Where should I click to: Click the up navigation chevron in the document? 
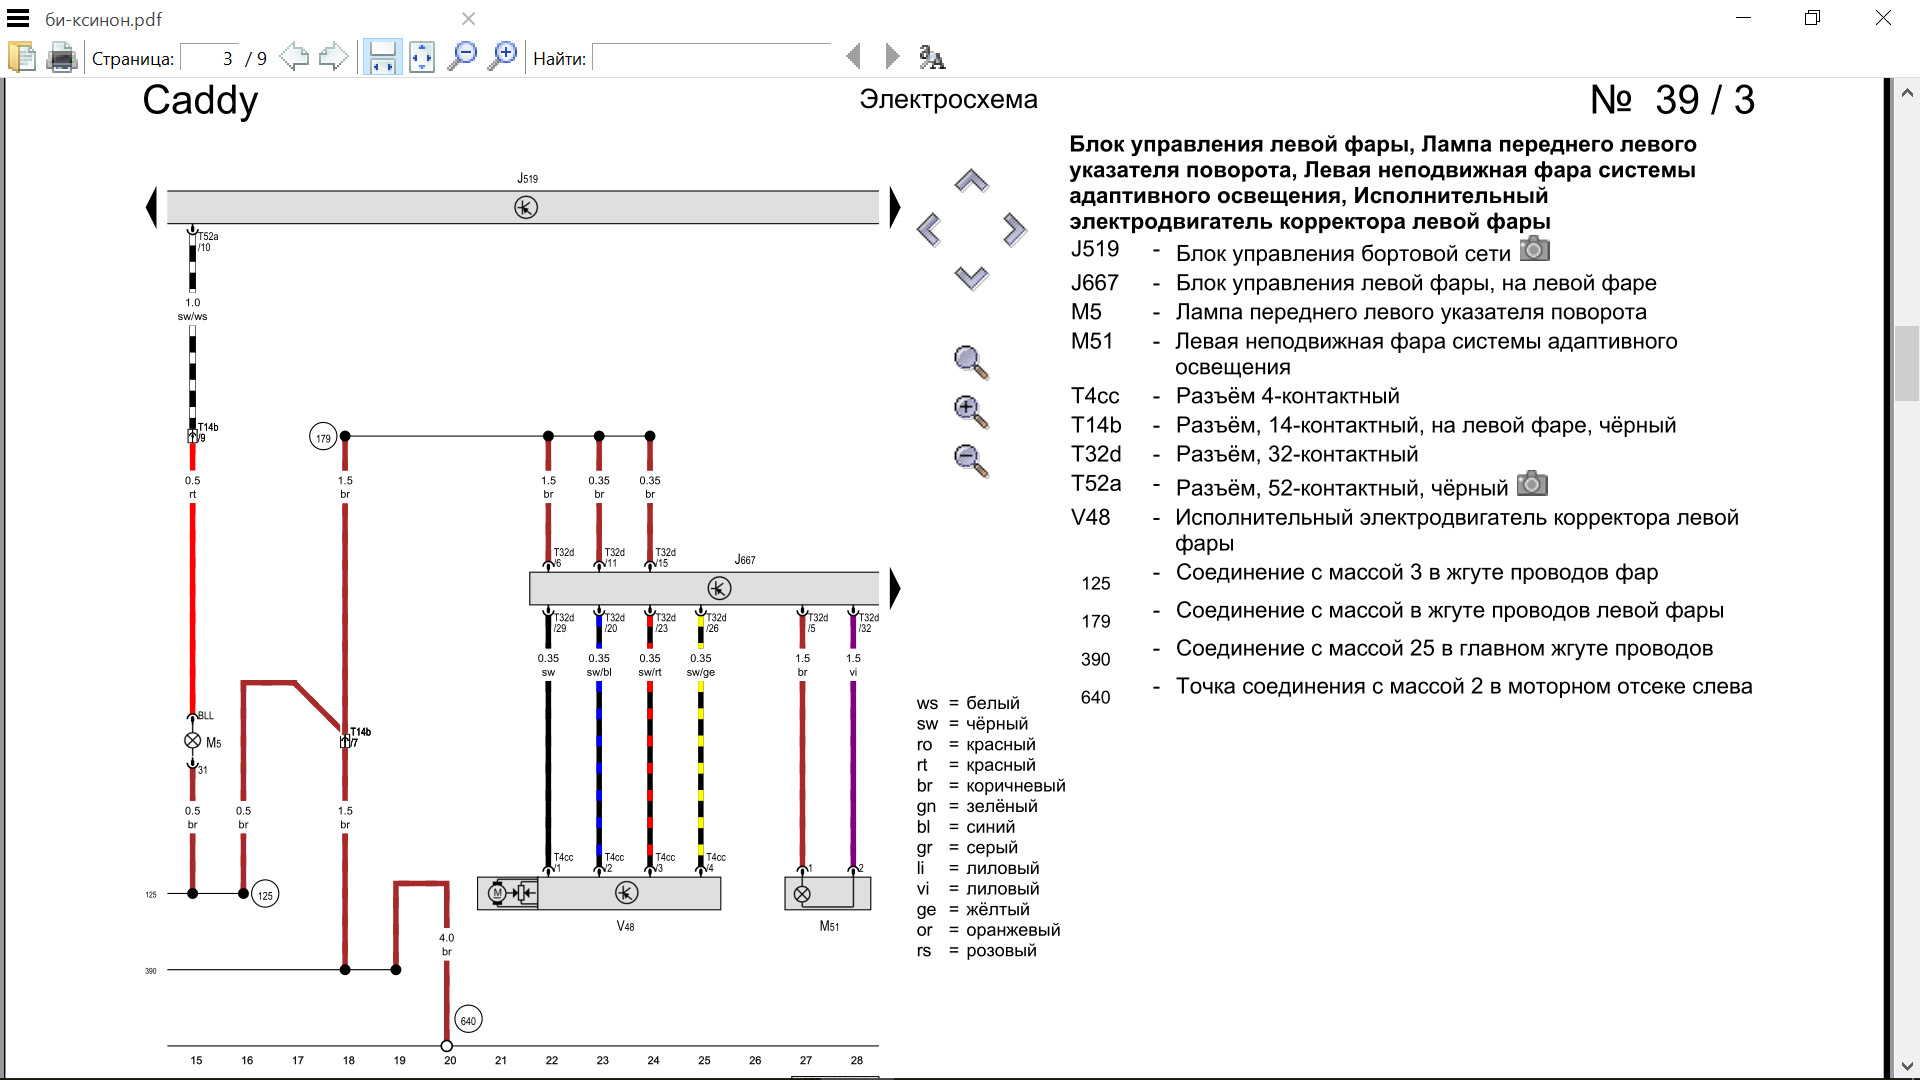pos(971,181)
